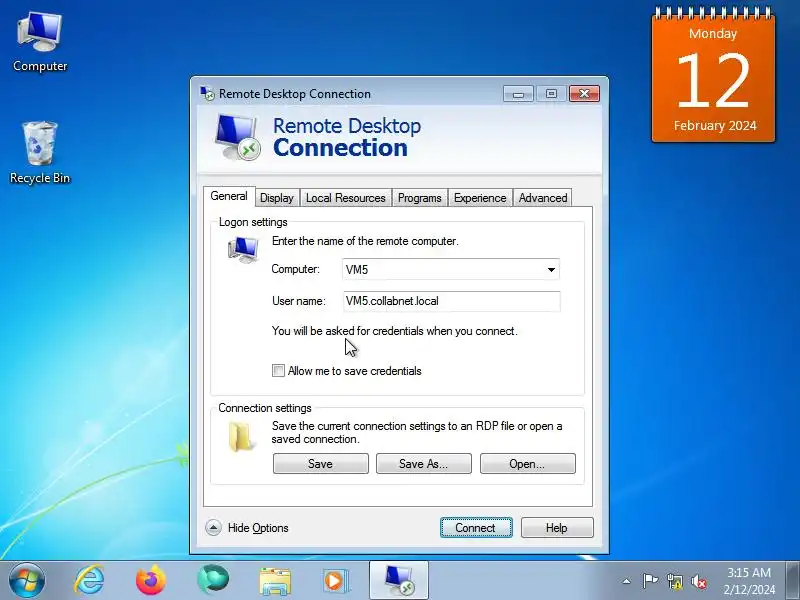Open the network tray icon
The height and width of the screenshot is (600, 800).
click(674, 581)
